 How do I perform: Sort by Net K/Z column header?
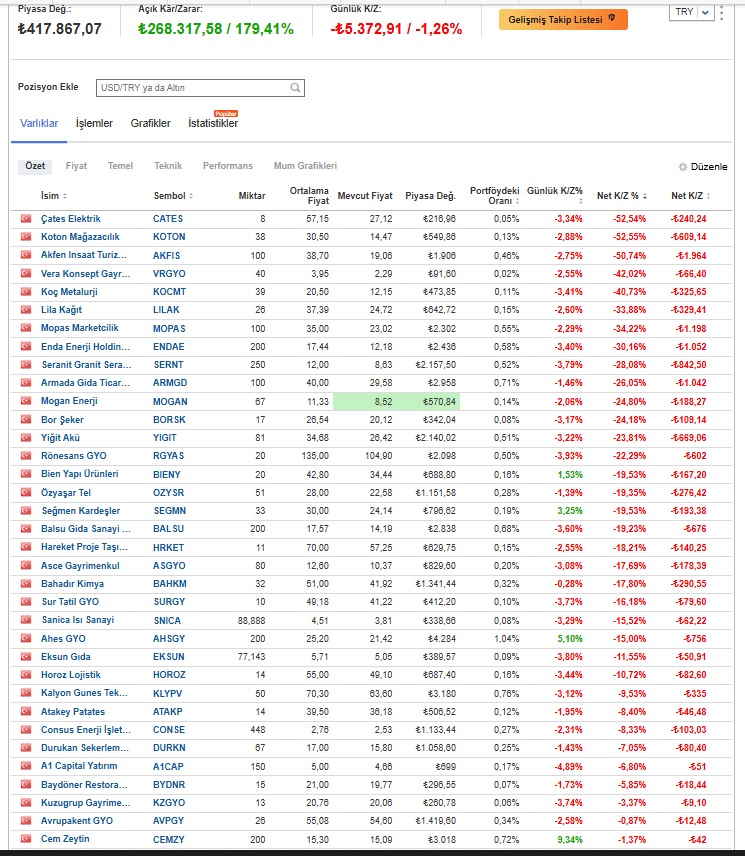point(690,195)
